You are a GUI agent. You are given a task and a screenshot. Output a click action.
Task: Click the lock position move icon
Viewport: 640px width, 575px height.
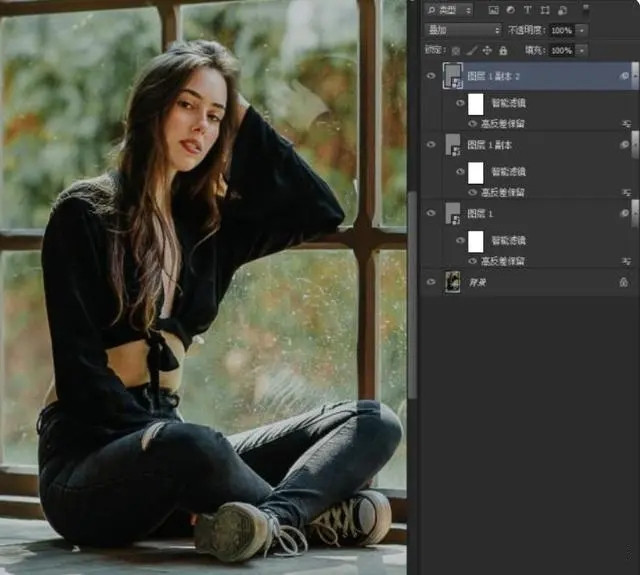[487, 50]
